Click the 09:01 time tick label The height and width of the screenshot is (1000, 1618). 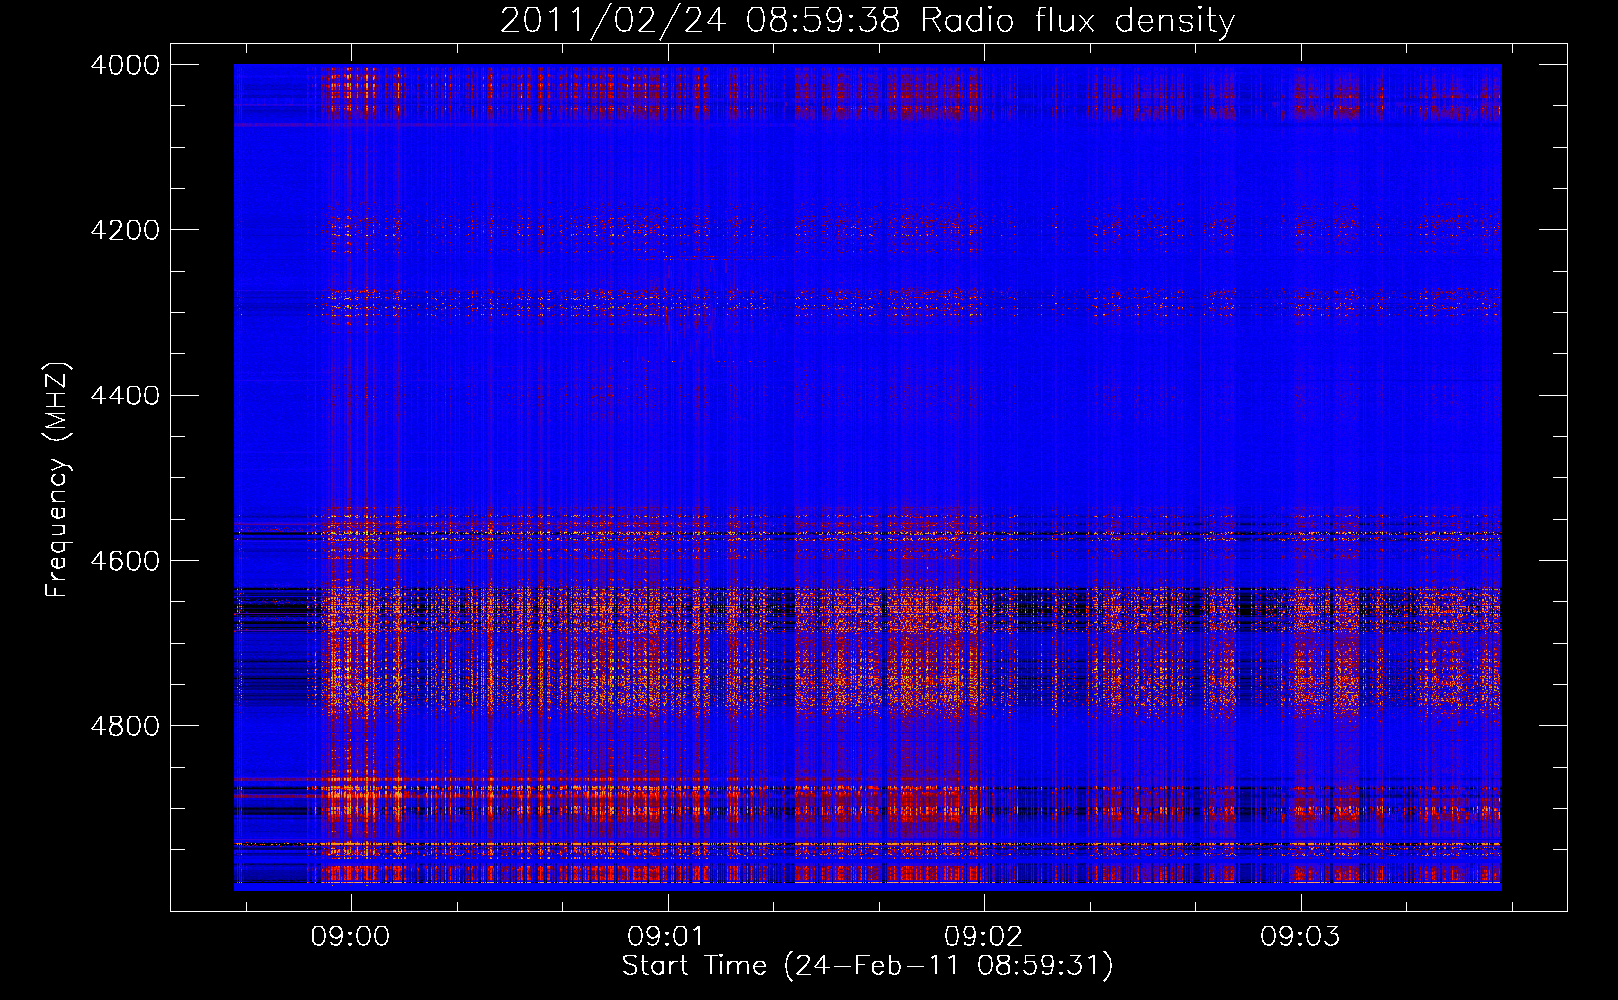click(x=667, y=937)
